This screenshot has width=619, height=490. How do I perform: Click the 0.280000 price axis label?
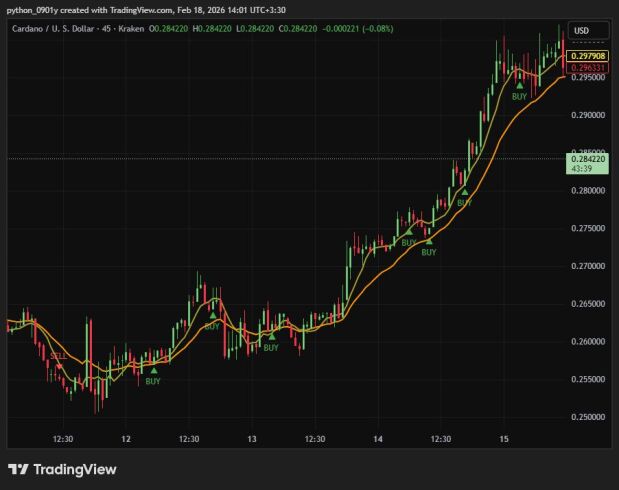click(x=588, y=190)
